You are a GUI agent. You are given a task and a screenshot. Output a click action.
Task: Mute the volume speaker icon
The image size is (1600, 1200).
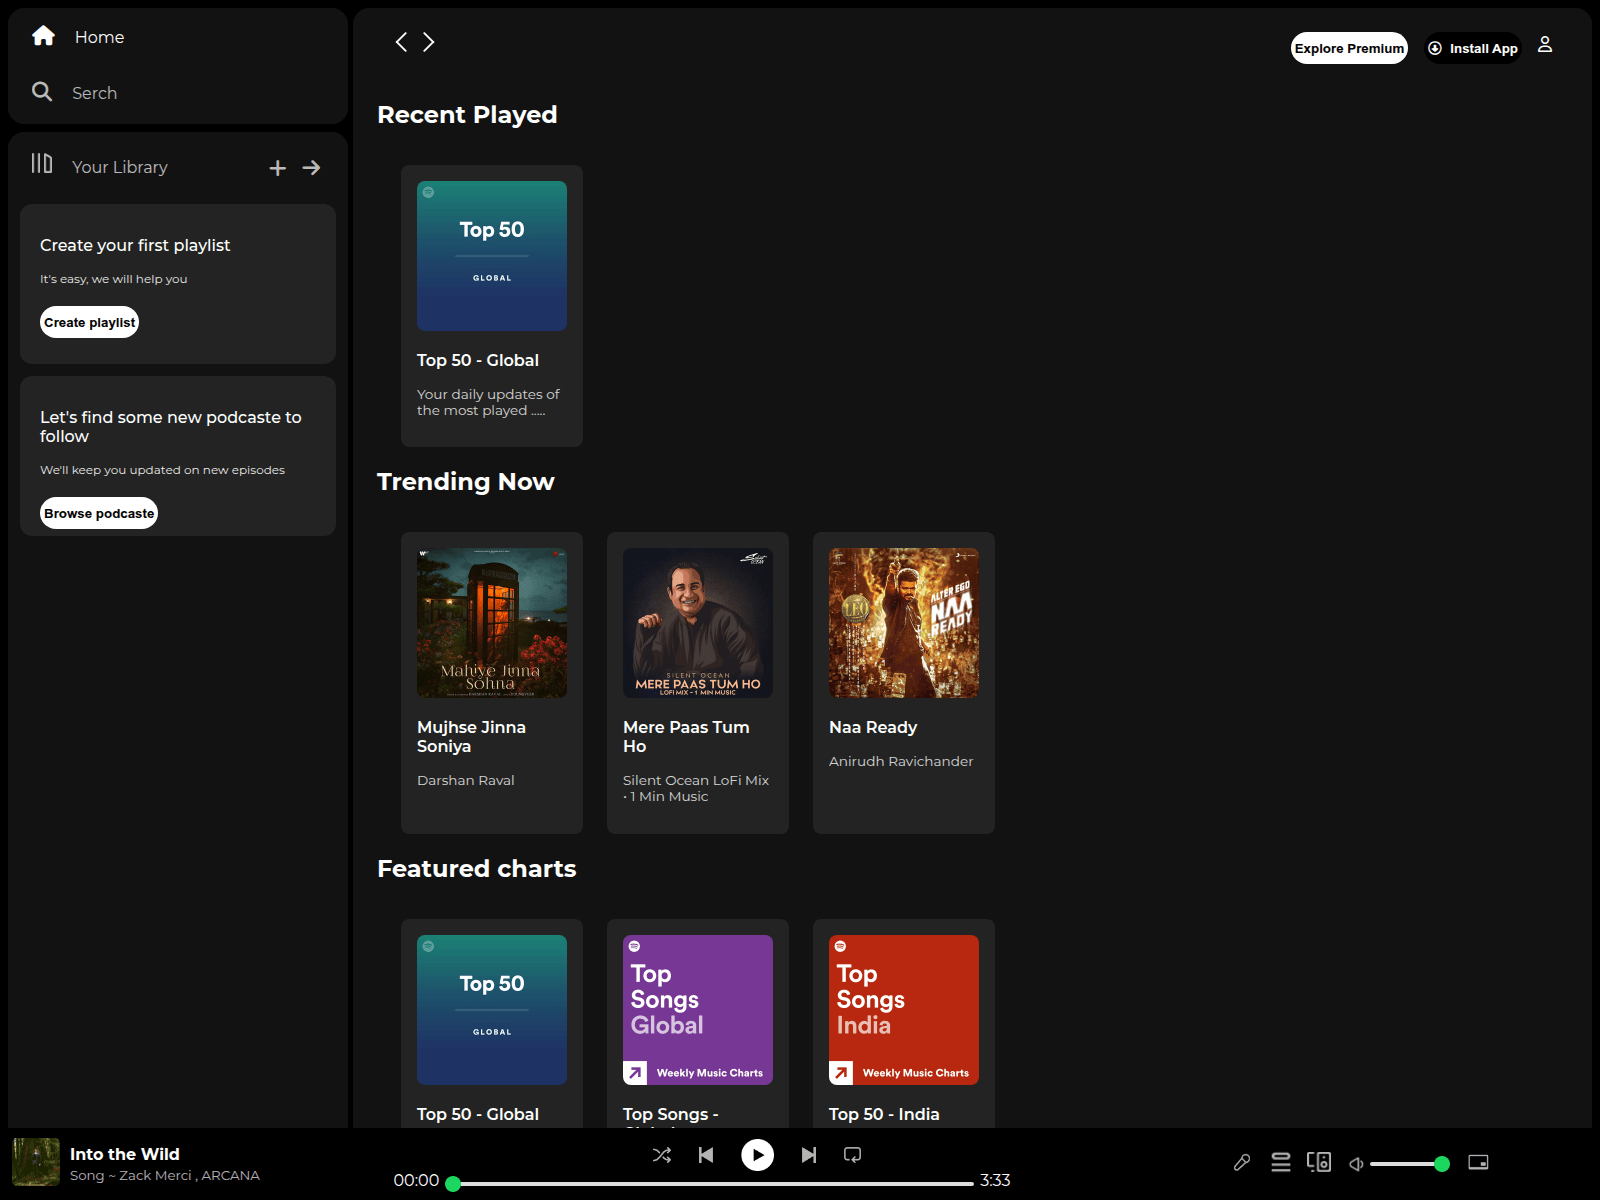tap(1357, 1163)
